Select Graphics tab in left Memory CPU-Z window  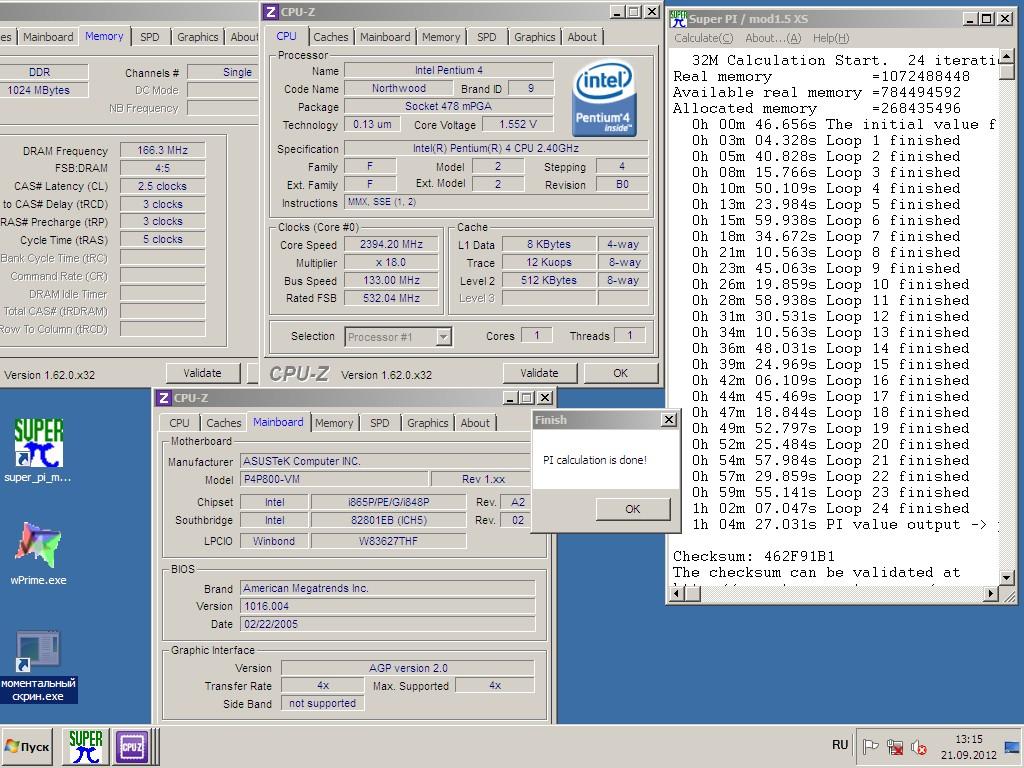click(197, 37)
